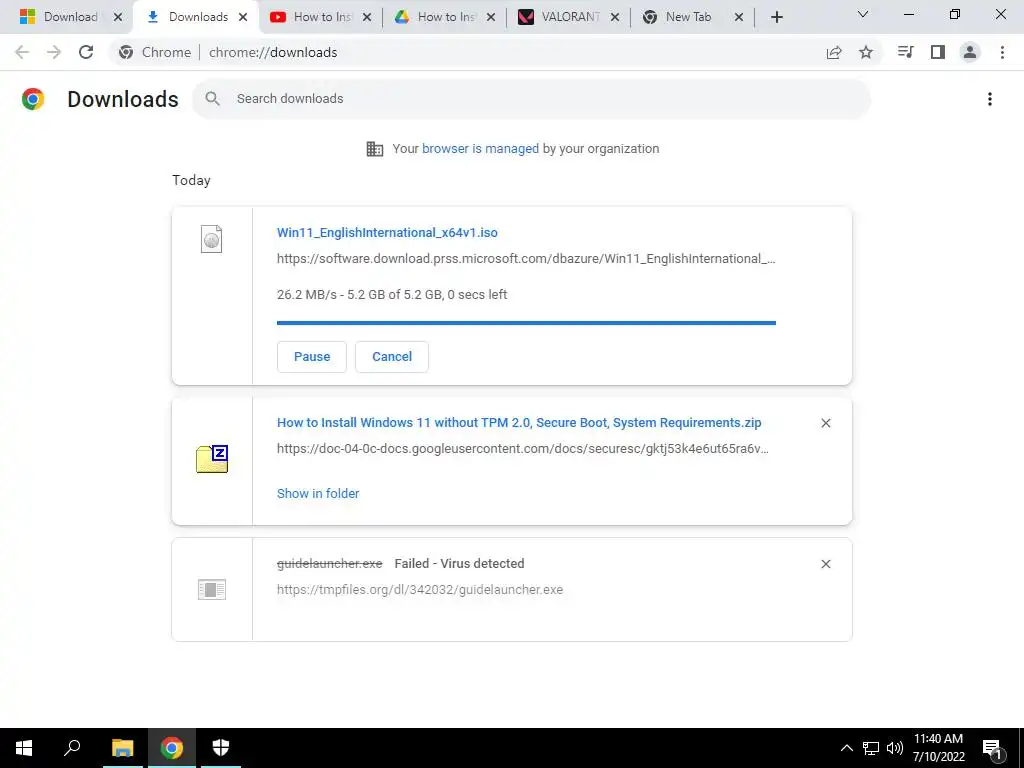Reload the downloads page
The height and width of the screenshot is (768, 1024).
point(86,52)
